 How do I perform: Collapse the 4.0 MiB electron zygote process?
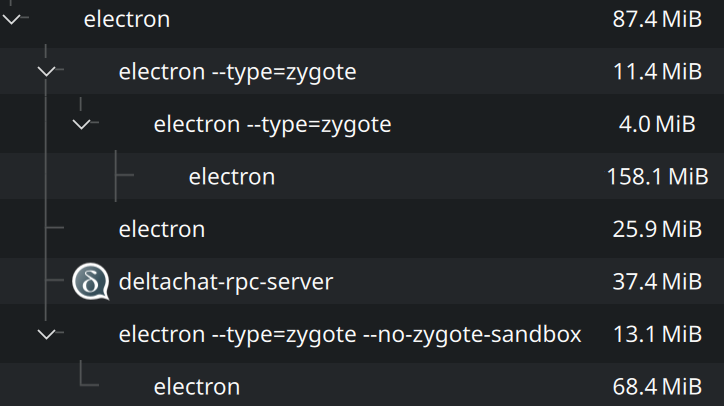[x=81, y=124]
